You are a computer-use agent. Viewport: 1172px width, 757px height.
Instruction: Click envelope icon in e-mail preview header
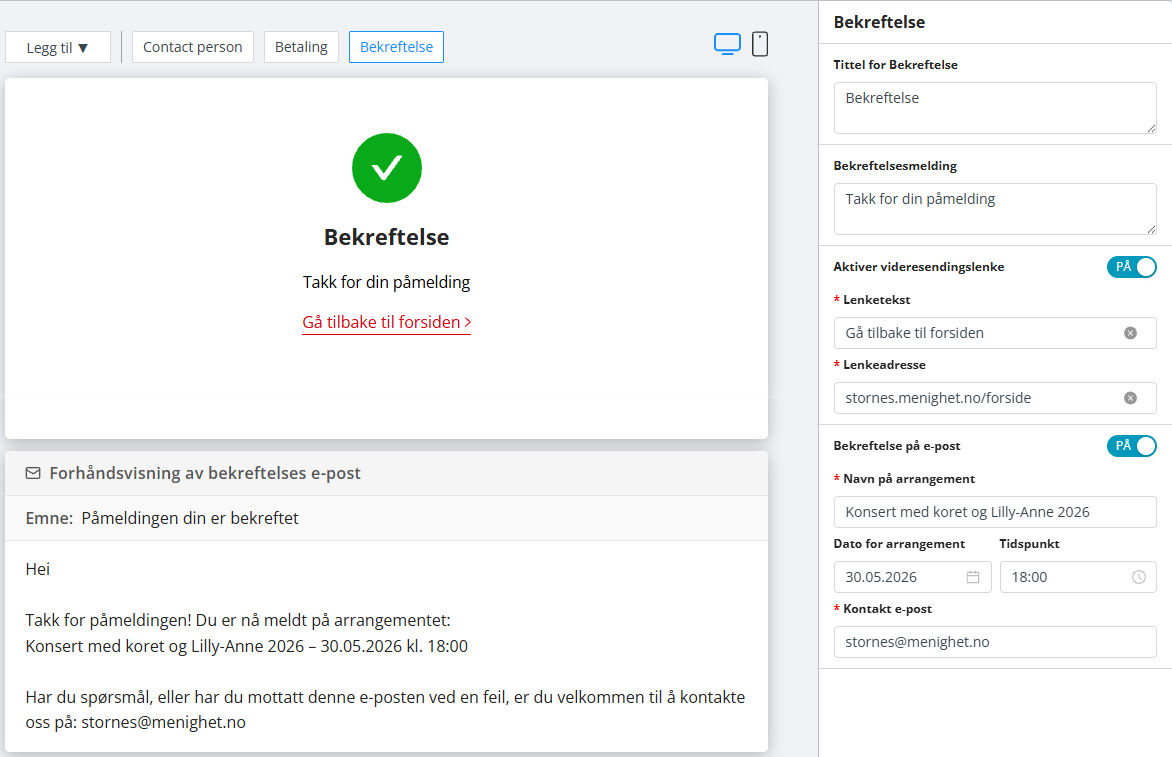33,473
